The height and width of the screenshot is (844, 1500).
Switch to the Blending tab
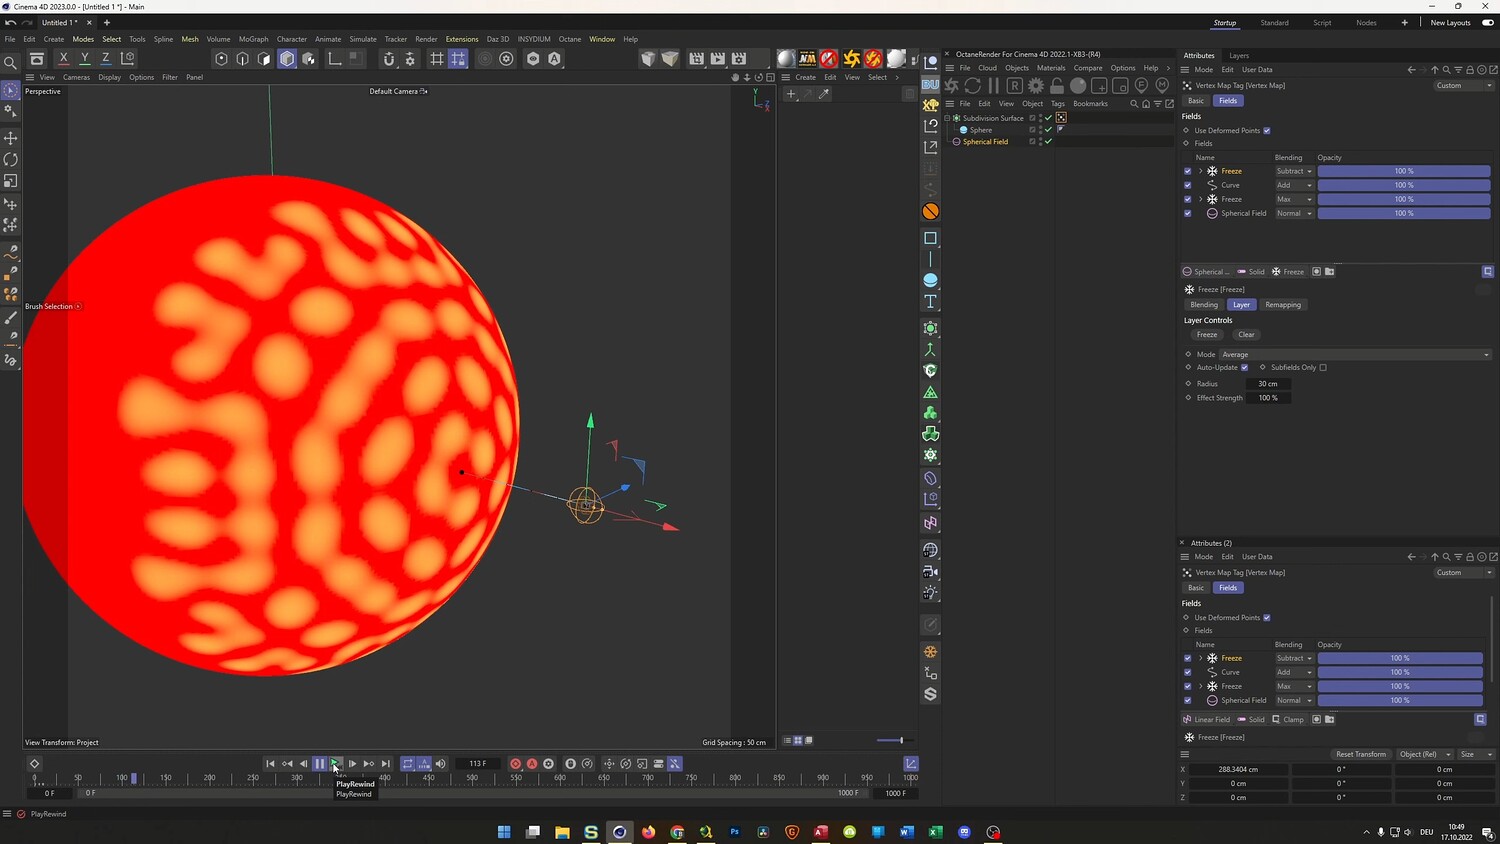[1204, 305]
